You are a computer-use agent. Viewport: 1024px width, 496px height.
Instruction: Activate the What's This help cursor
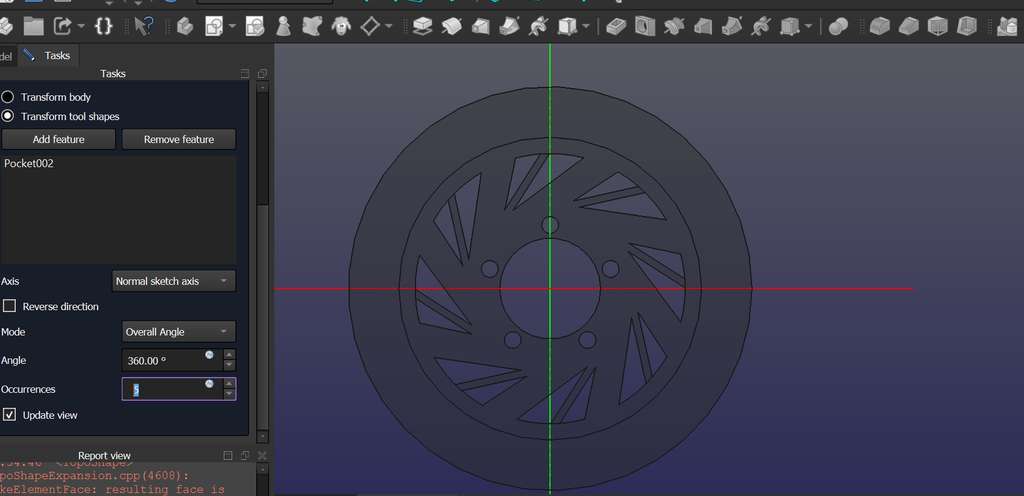[x=143, y=26]
